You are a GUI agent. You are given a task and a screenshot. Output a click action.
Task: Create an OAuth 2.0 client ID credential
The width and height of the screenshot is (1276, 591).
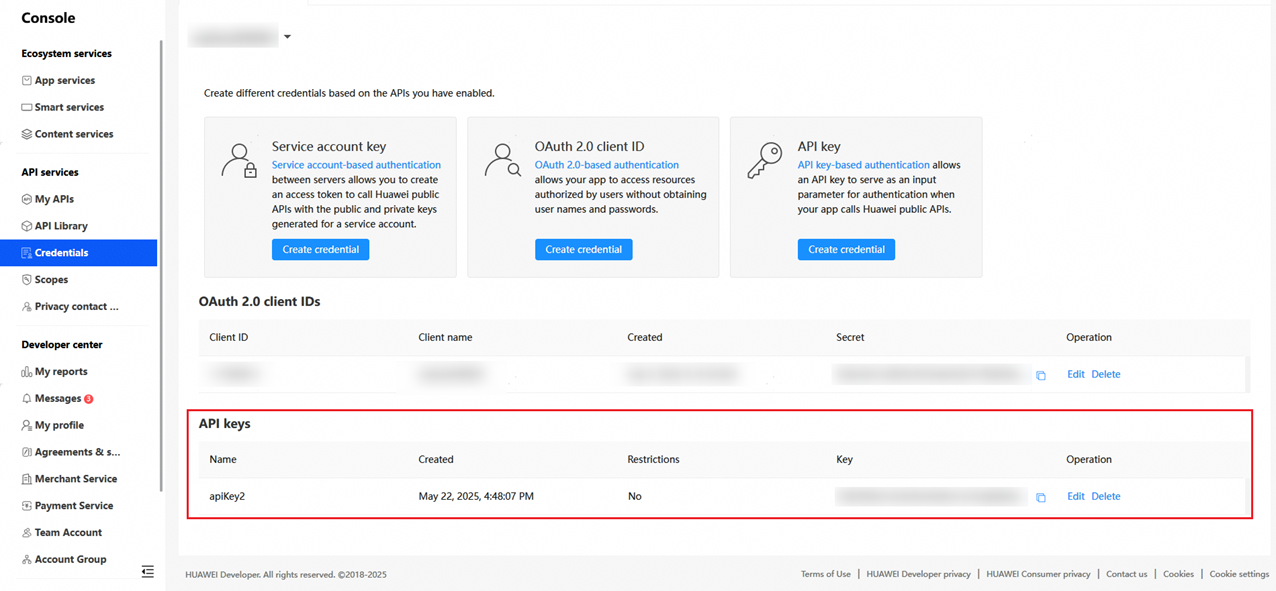584,249
